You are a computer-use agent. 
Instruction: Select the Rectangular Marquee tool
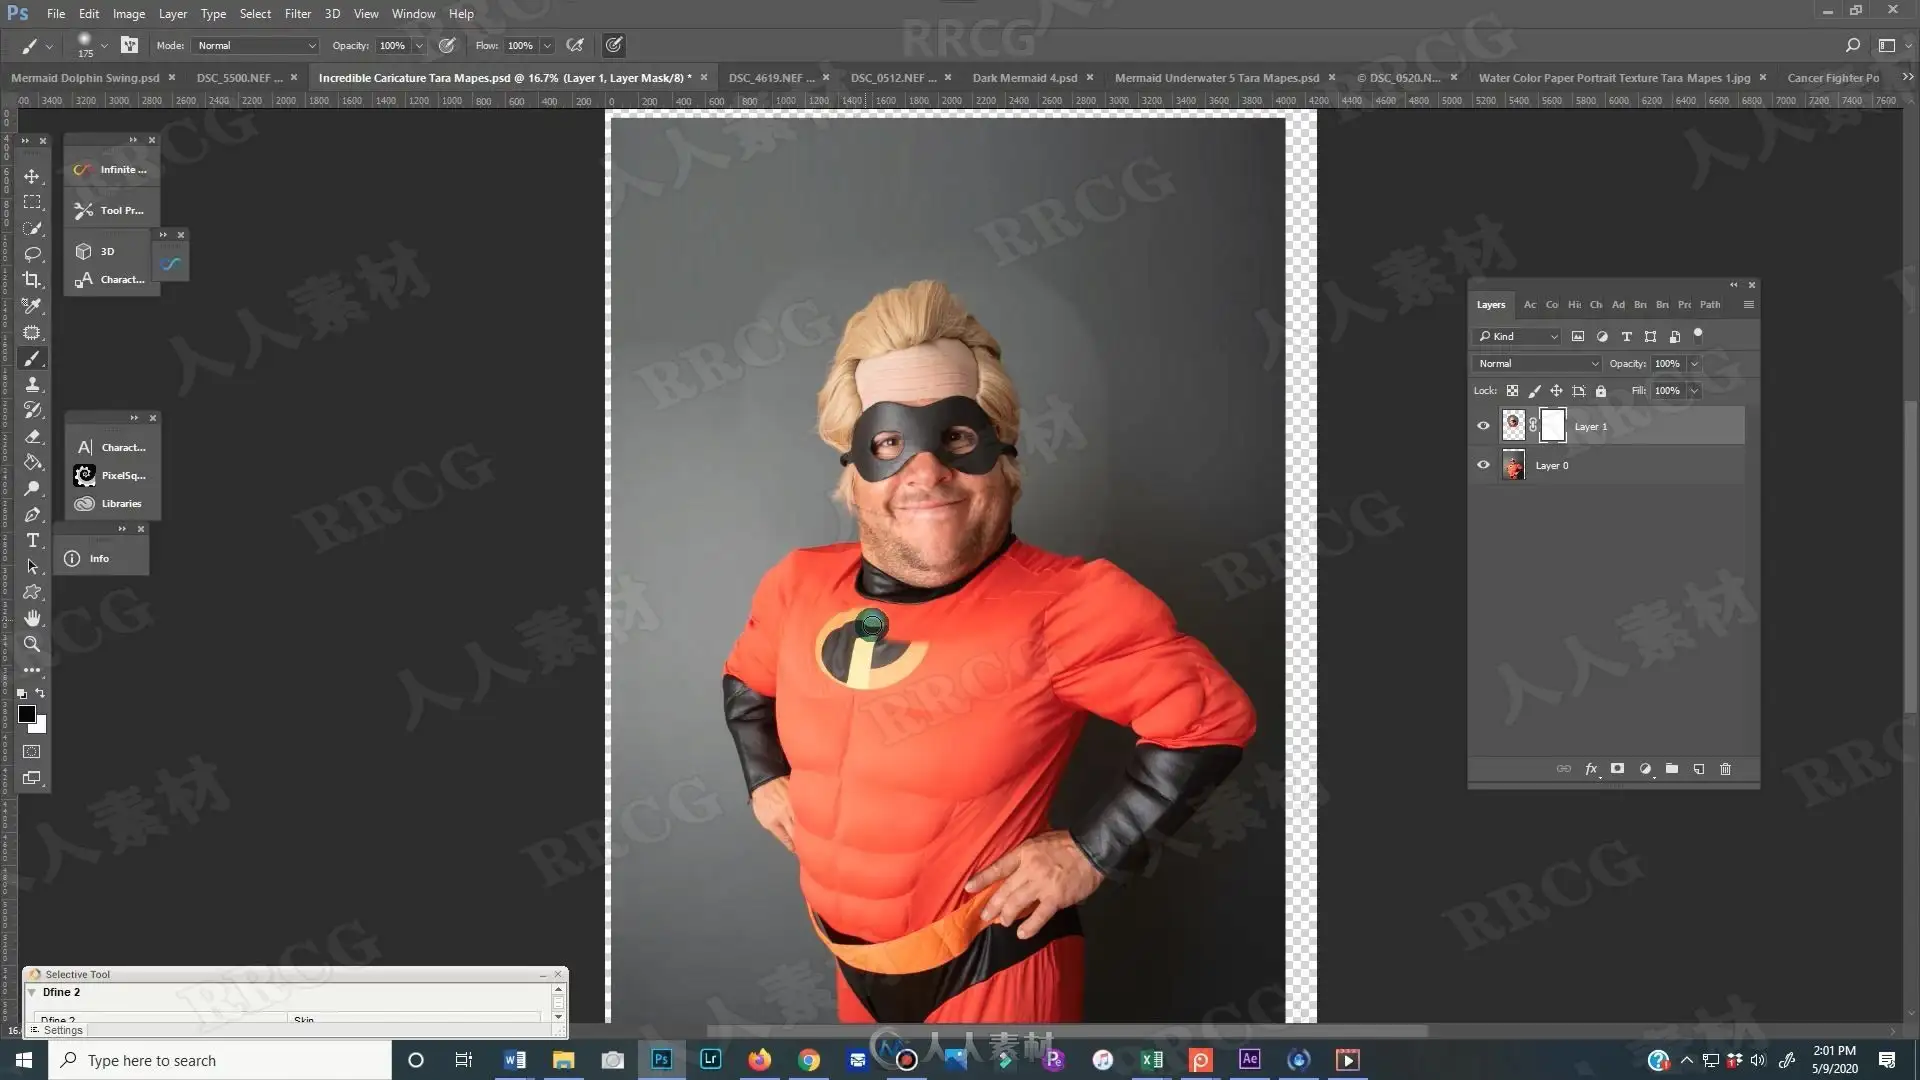click(x=32, y=202)
